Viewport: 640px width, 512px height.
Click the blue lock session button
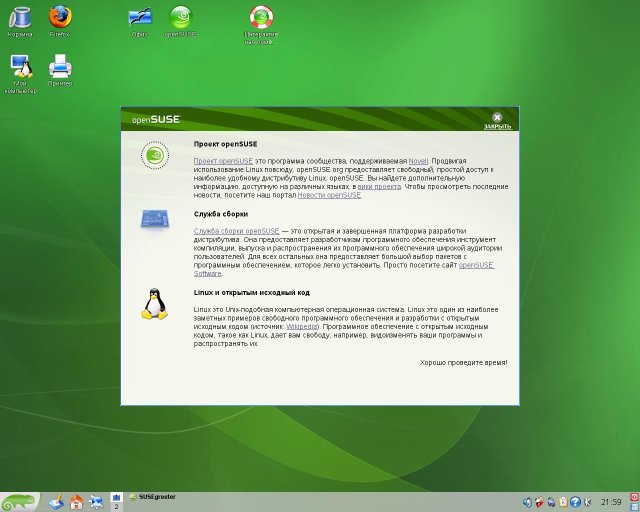pos(634,508)
